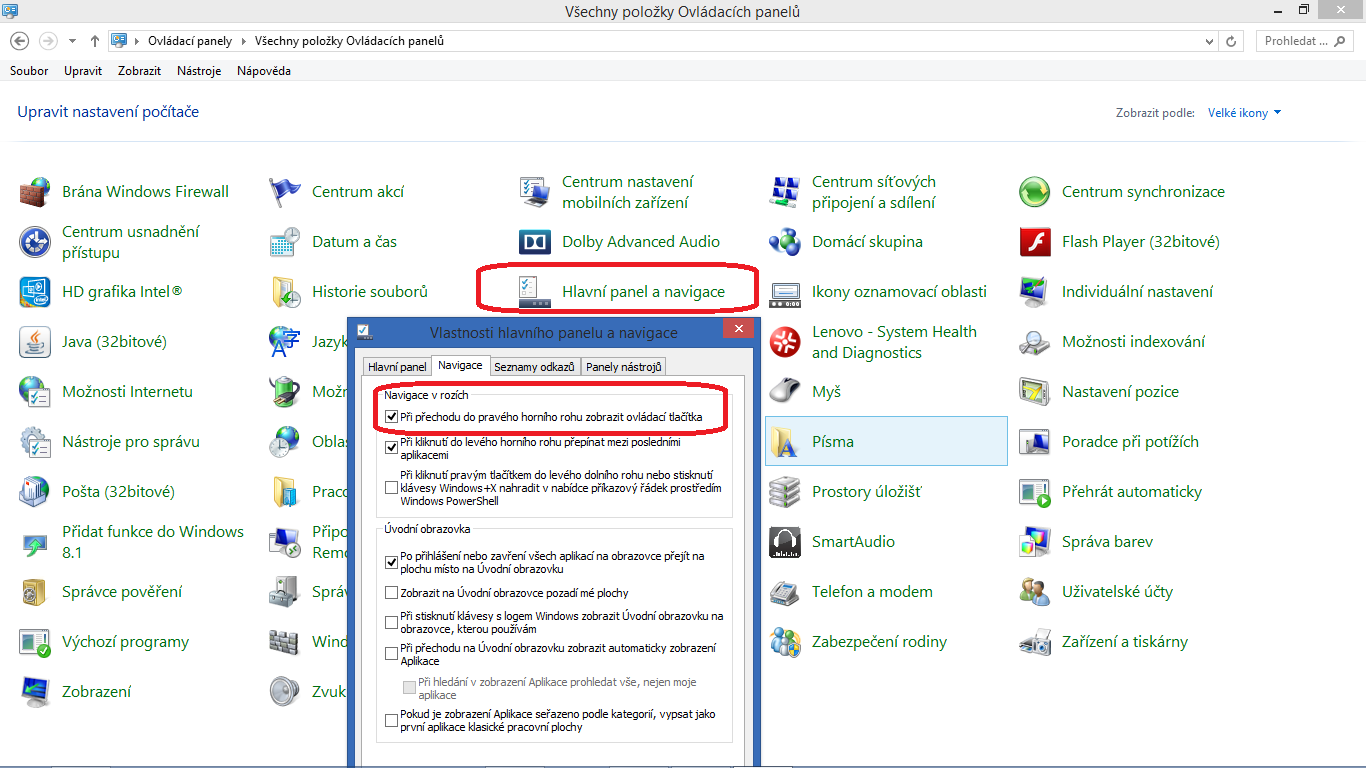Open Možnosti Internetu
The width and height of the screenshot is (1366, 768).
click(106, 392)
